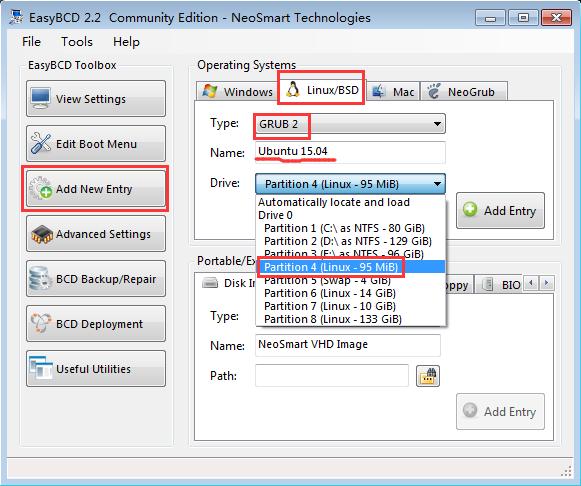Open Advanced Settings
The height and width of the screenshot is (486, 581).
point(96,234)
